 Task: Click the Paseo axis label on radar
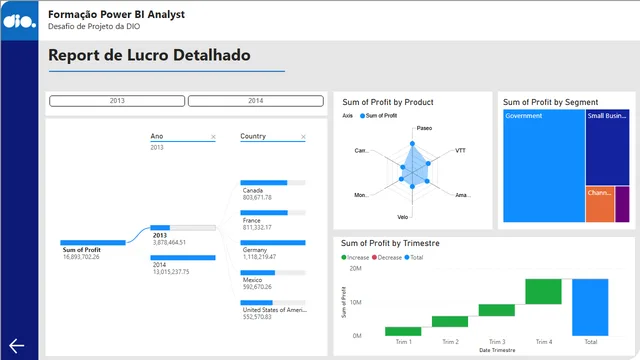point(424,128)
